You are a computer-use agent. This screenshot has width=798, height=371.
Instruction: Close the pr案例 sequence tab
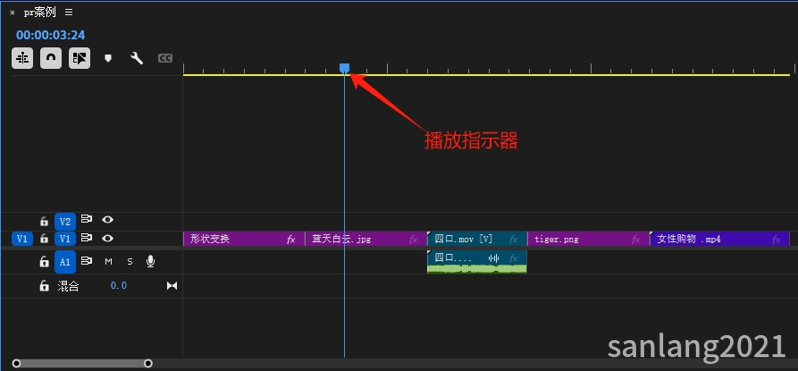click(12, 12)
